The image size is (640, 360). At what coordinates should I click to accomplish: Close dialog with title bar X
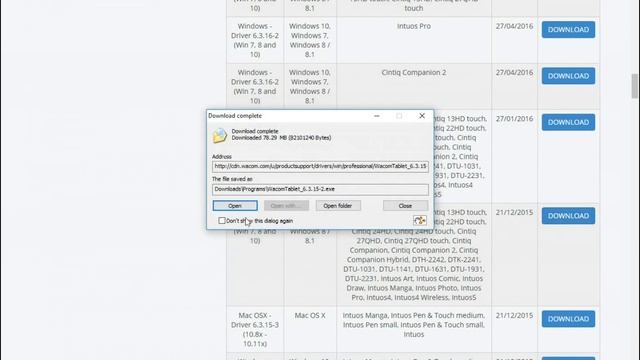pos(422,116)
